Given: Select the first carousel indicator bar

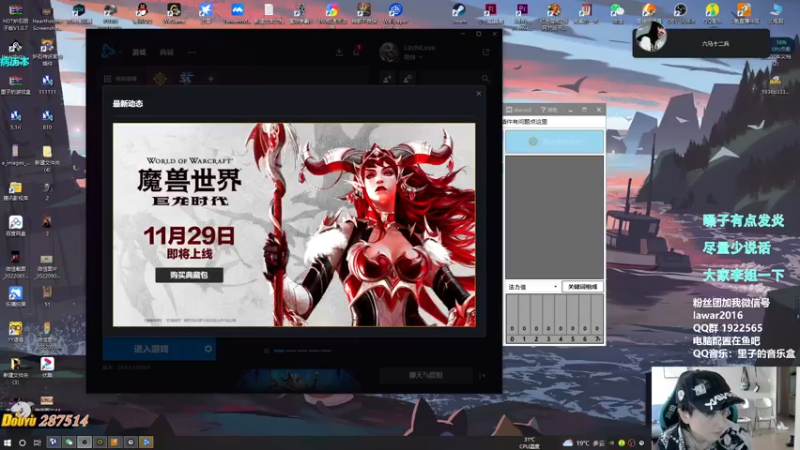Looking at the screenshot, I should [279, 351].
